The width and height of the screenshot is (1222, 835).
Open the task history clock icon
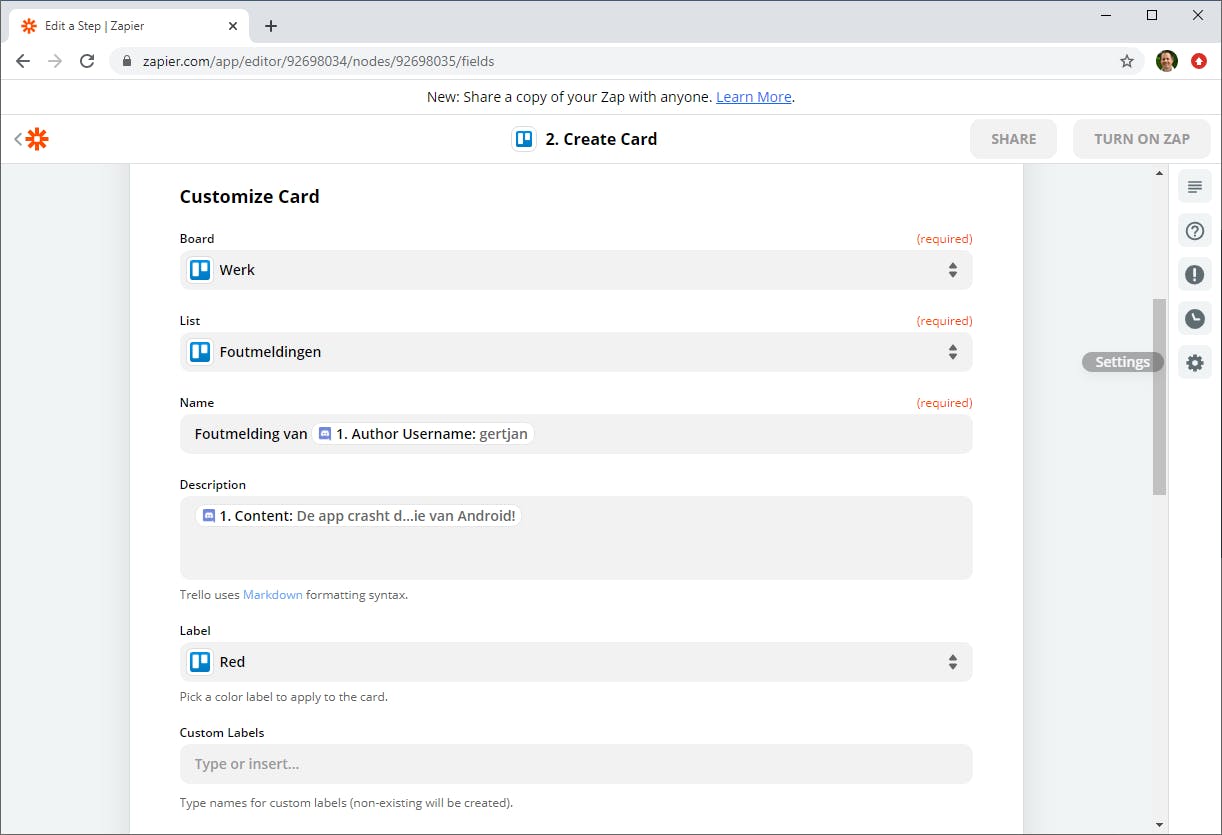pyautogui.click(x=1194, y=319)
